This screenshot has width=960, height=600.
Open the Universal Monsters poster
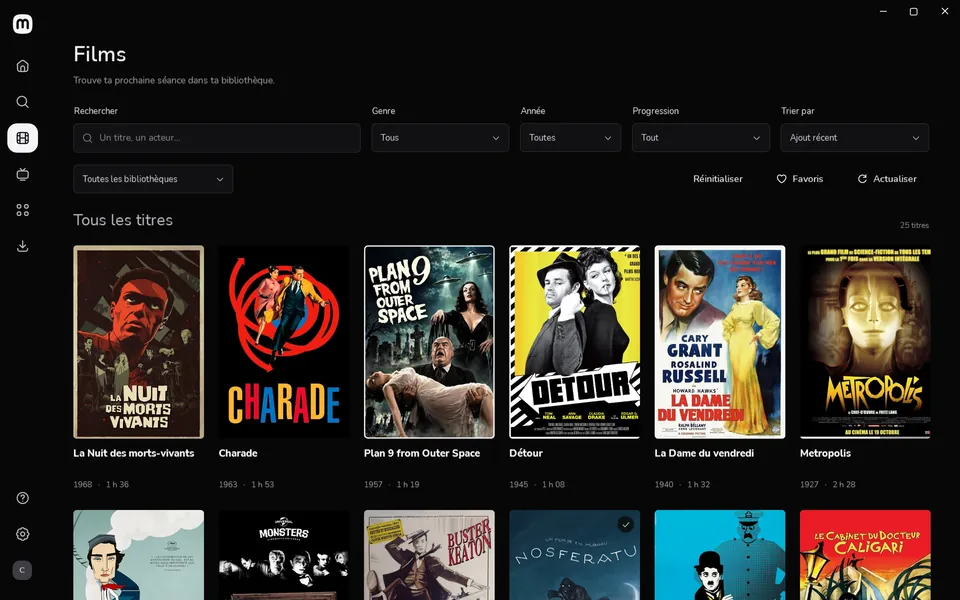click(284, 555)
